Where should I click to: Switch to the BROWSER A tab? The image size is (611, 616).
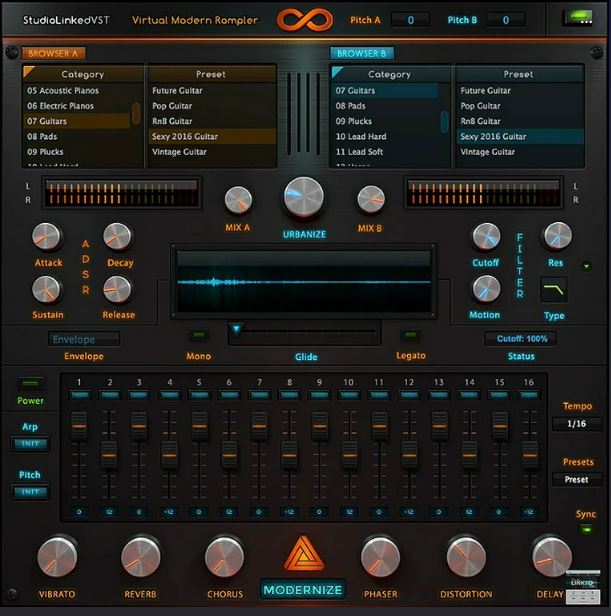click(x=53, y=53)
